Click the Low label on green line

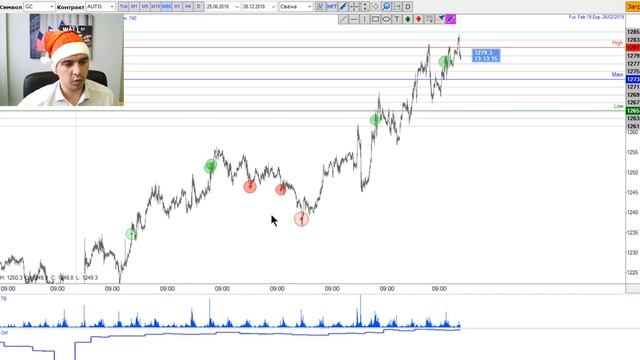pyautogui.click(x=618, y=106)
